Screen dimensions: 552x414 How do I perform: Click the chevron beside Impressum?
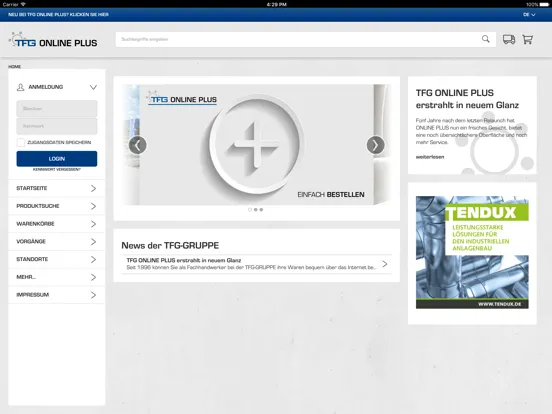(93, 295)
